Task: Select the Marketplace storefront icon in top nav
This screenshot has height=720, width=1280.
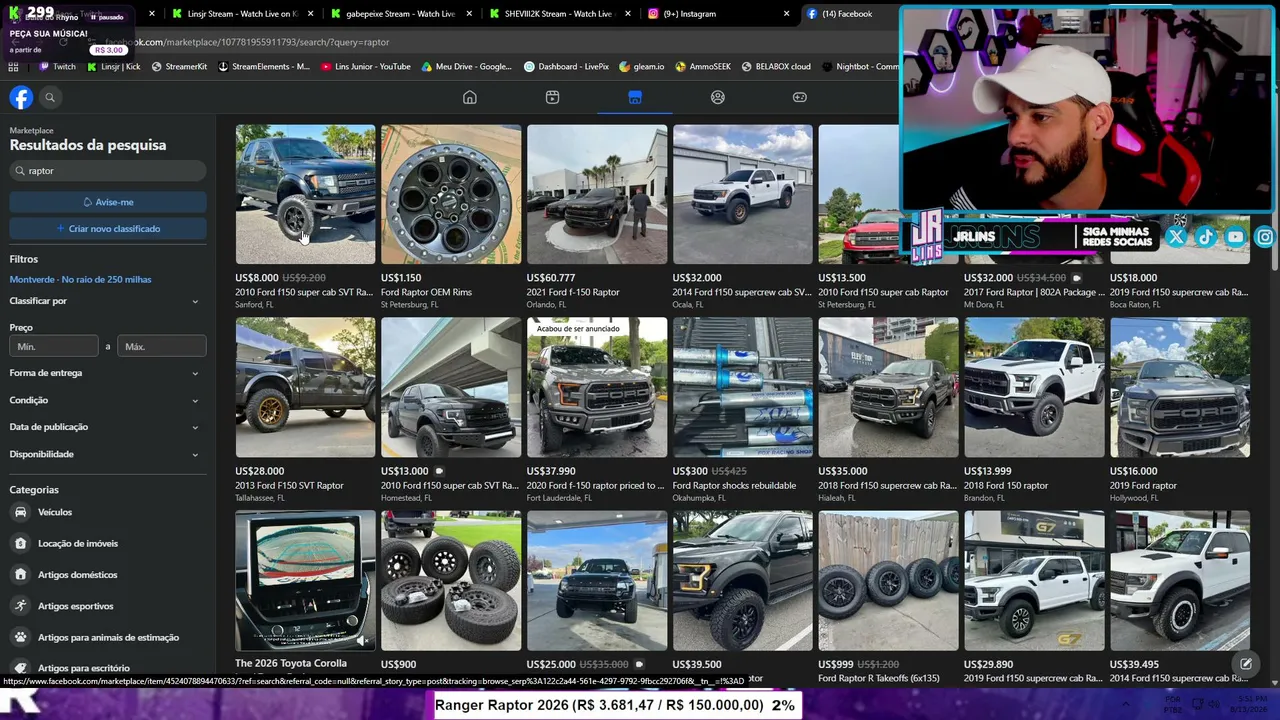Action: pos(635,97)
